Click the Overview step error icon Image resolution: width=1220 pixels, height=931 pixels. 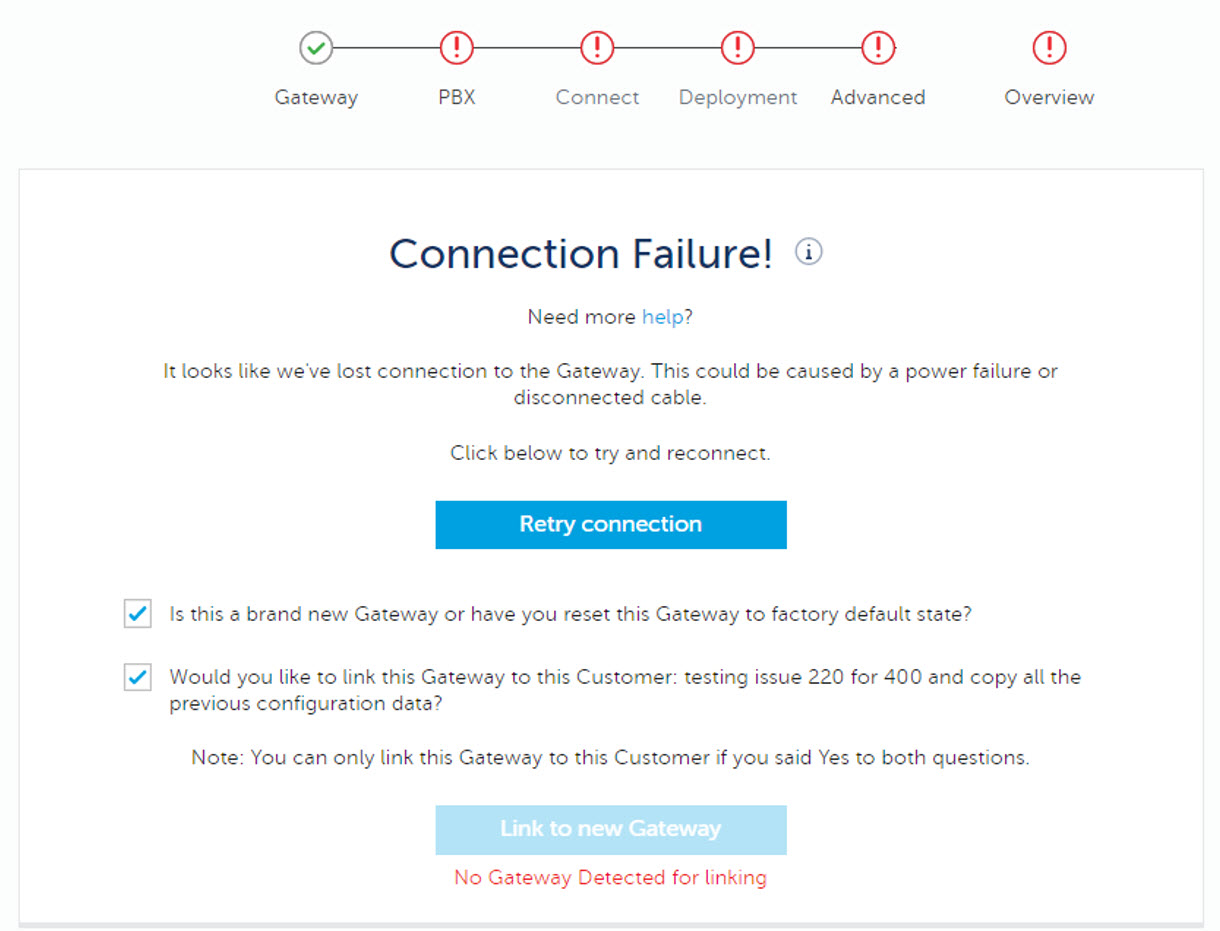pos(1049,47)
